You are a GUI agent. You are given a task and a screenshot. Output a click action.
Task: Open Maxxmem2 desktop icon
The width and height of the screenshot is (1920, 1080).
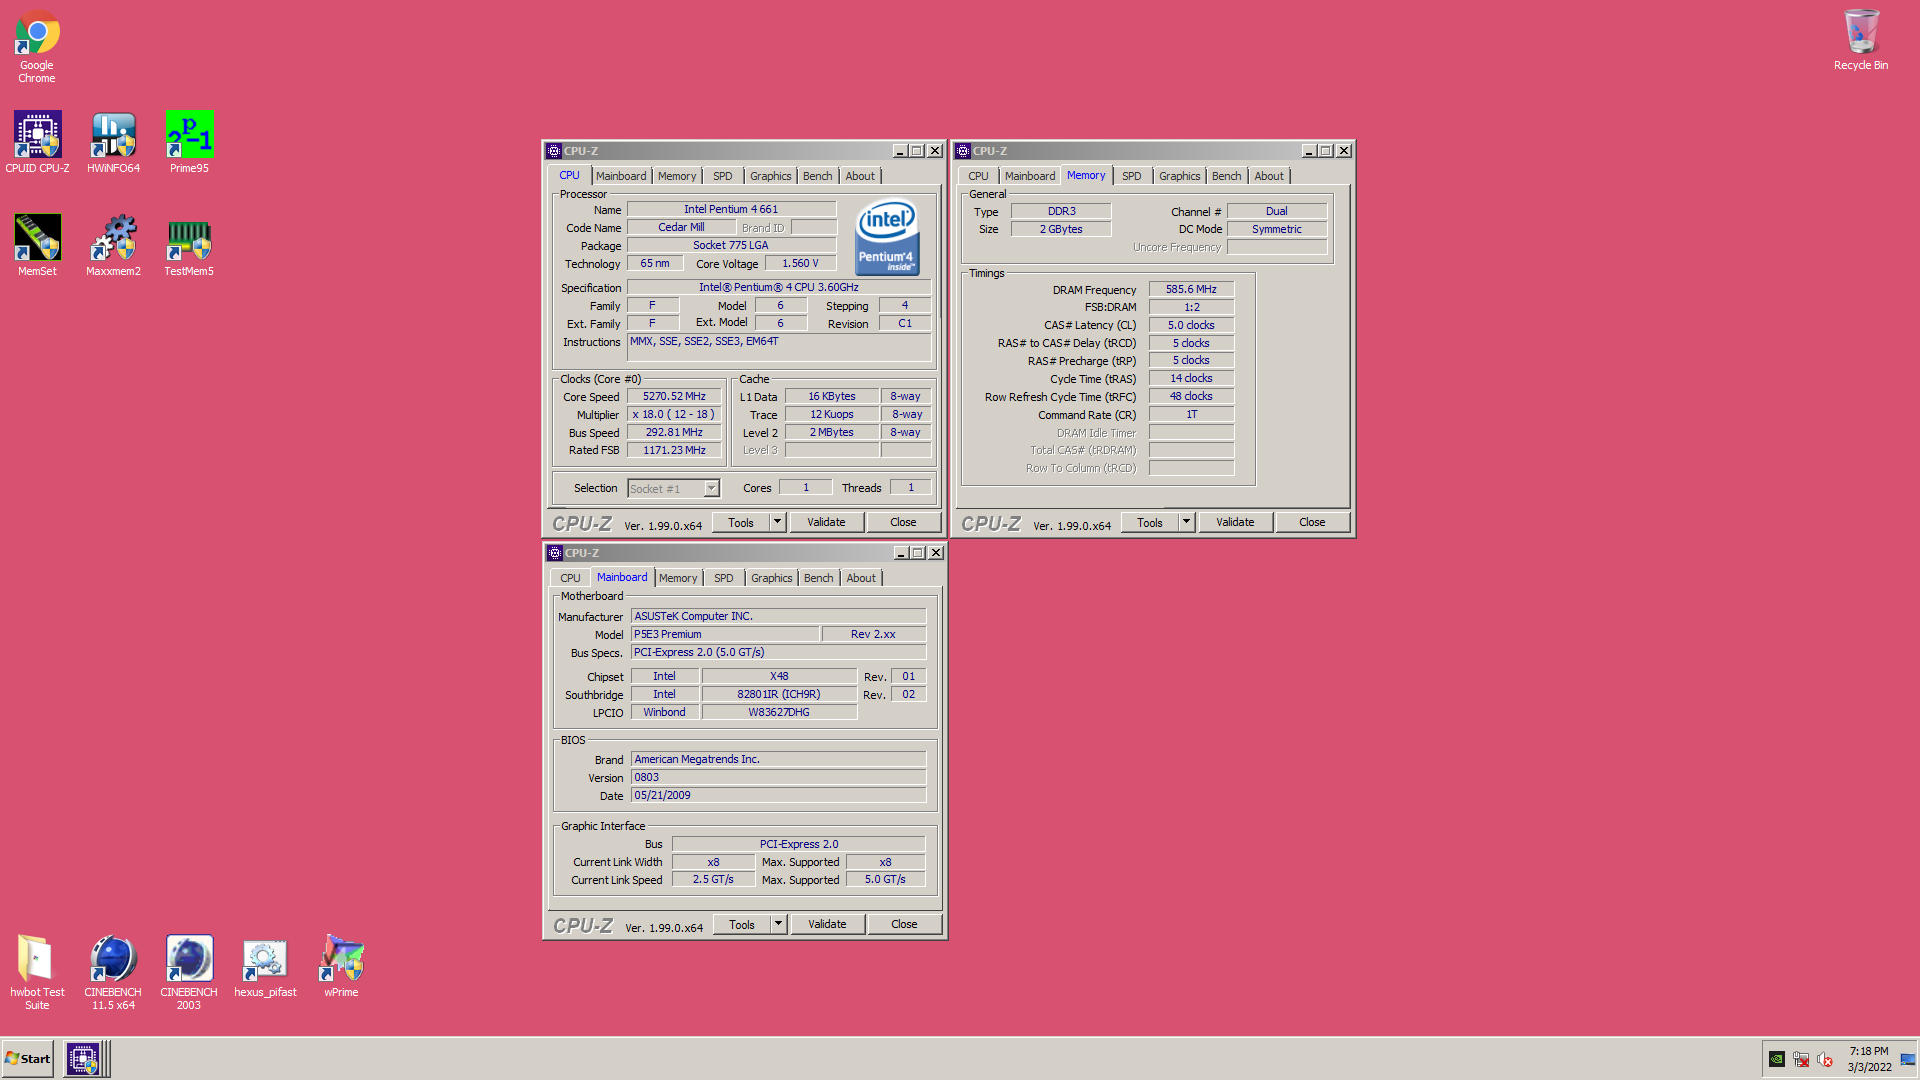(113, 245)
